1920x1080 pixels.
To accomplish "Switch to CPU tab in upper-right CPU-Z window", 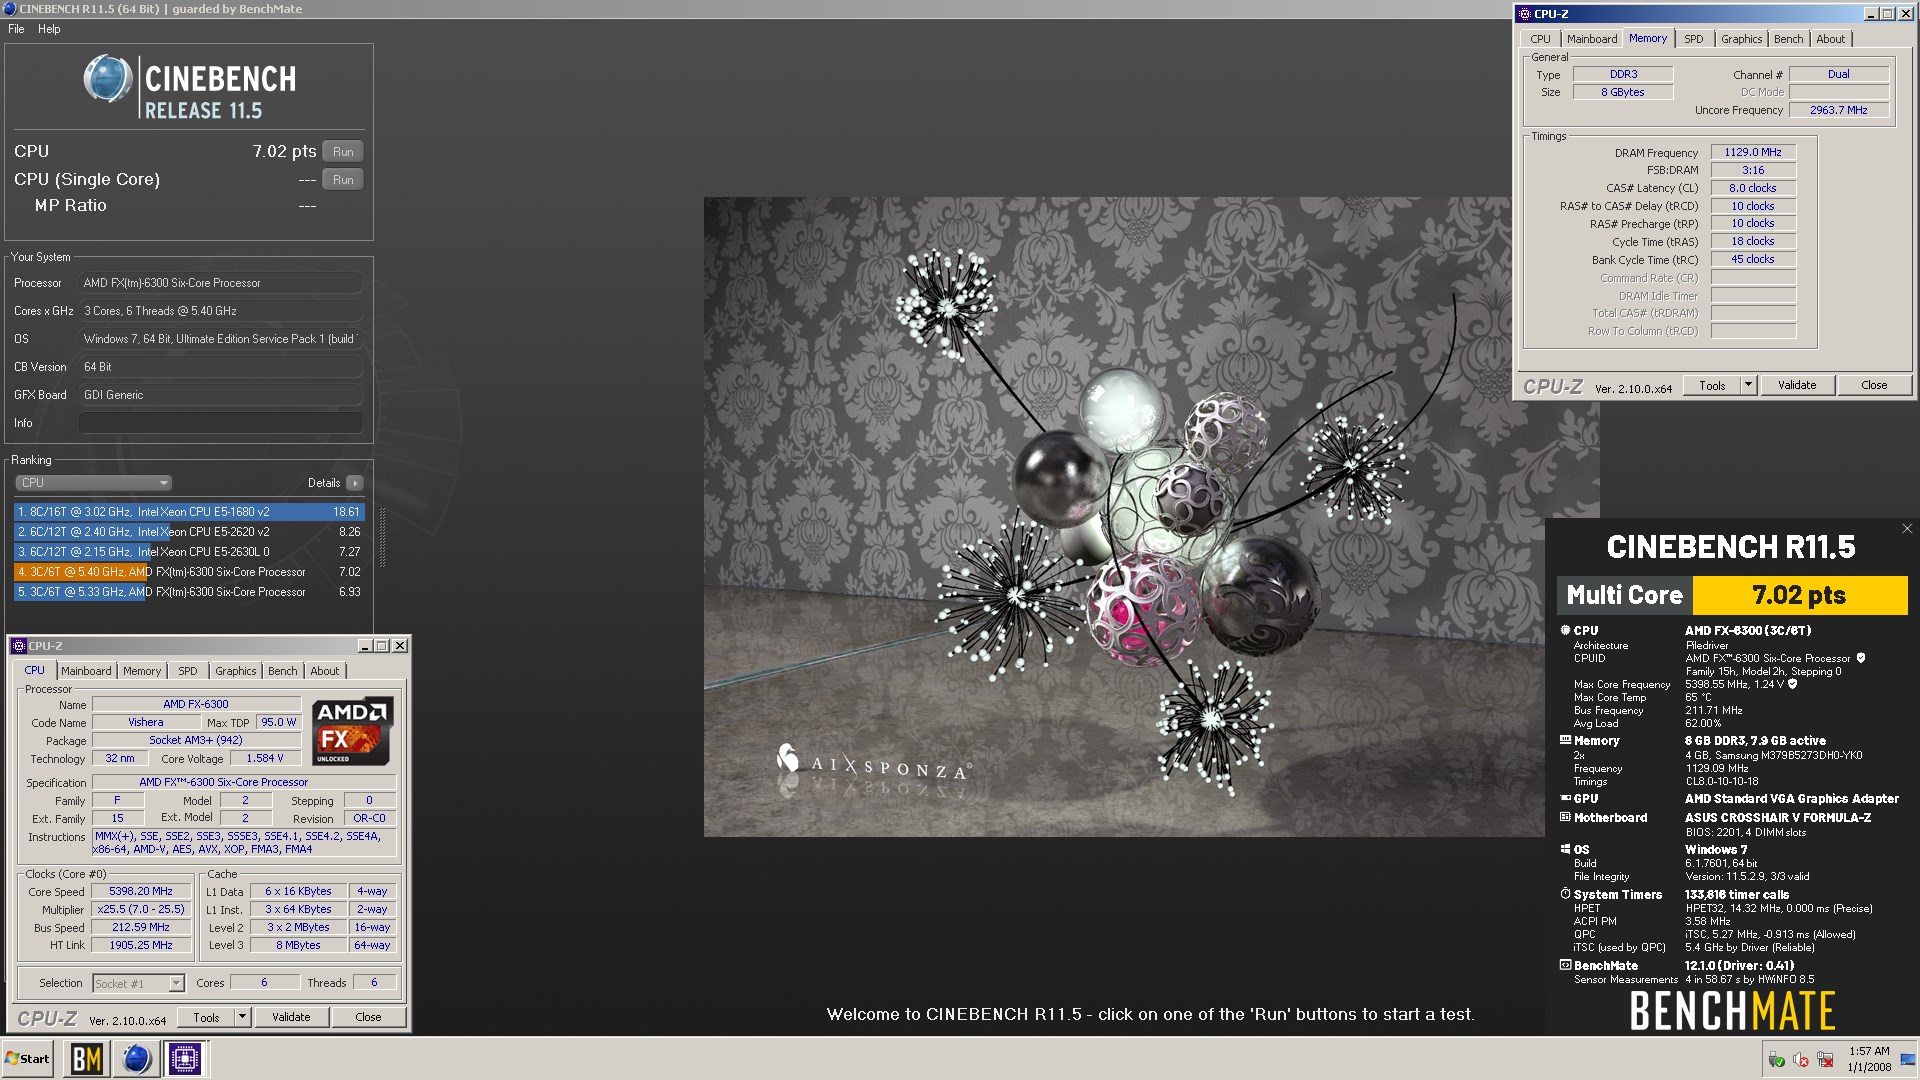I will coord(1540,39).
